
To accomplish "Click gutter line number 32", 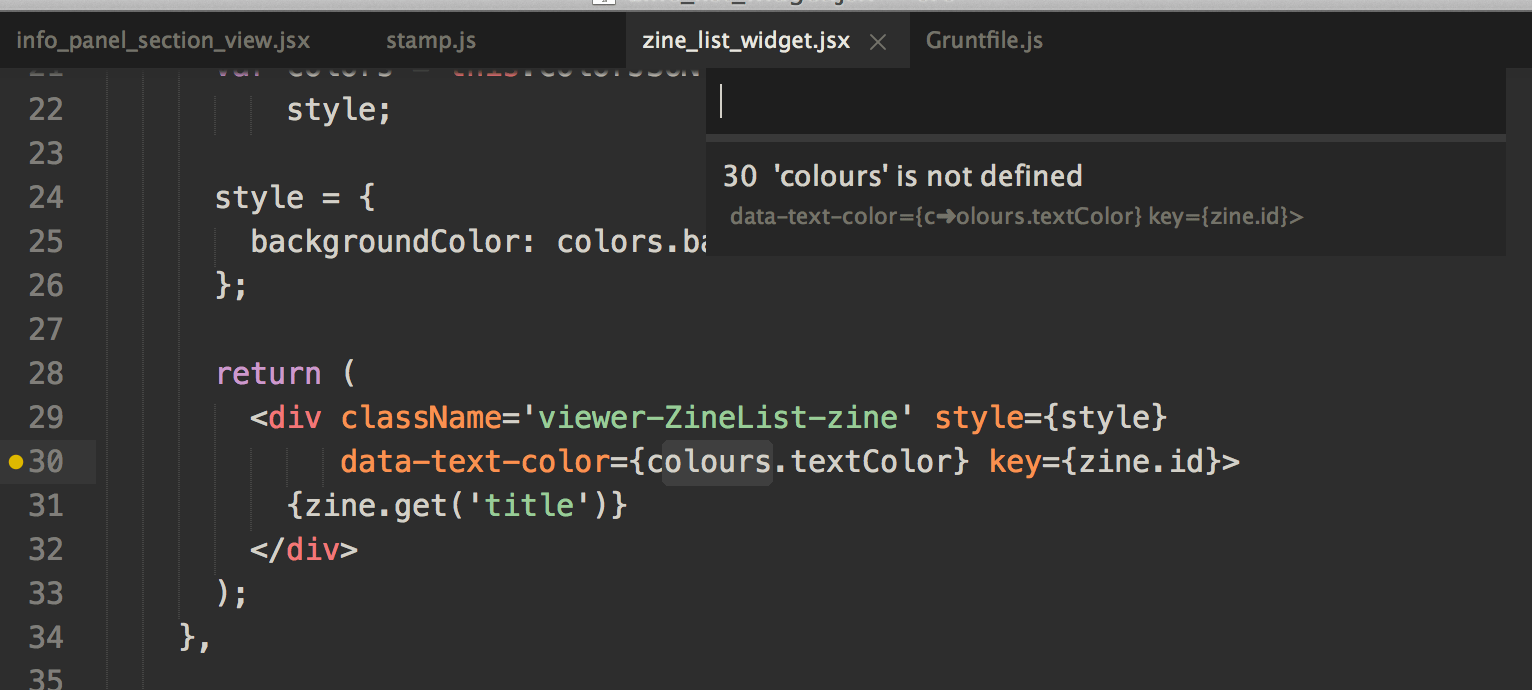I will [46, 549].
